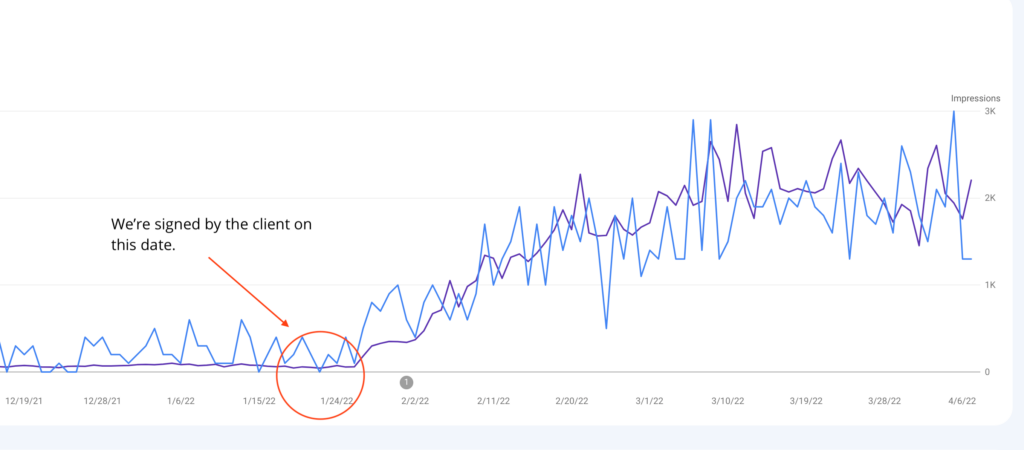Select the 12/28/21 date on the x-axis
Image resolution: width=1024 pixels, height=450 pixels.
point(103,401)
